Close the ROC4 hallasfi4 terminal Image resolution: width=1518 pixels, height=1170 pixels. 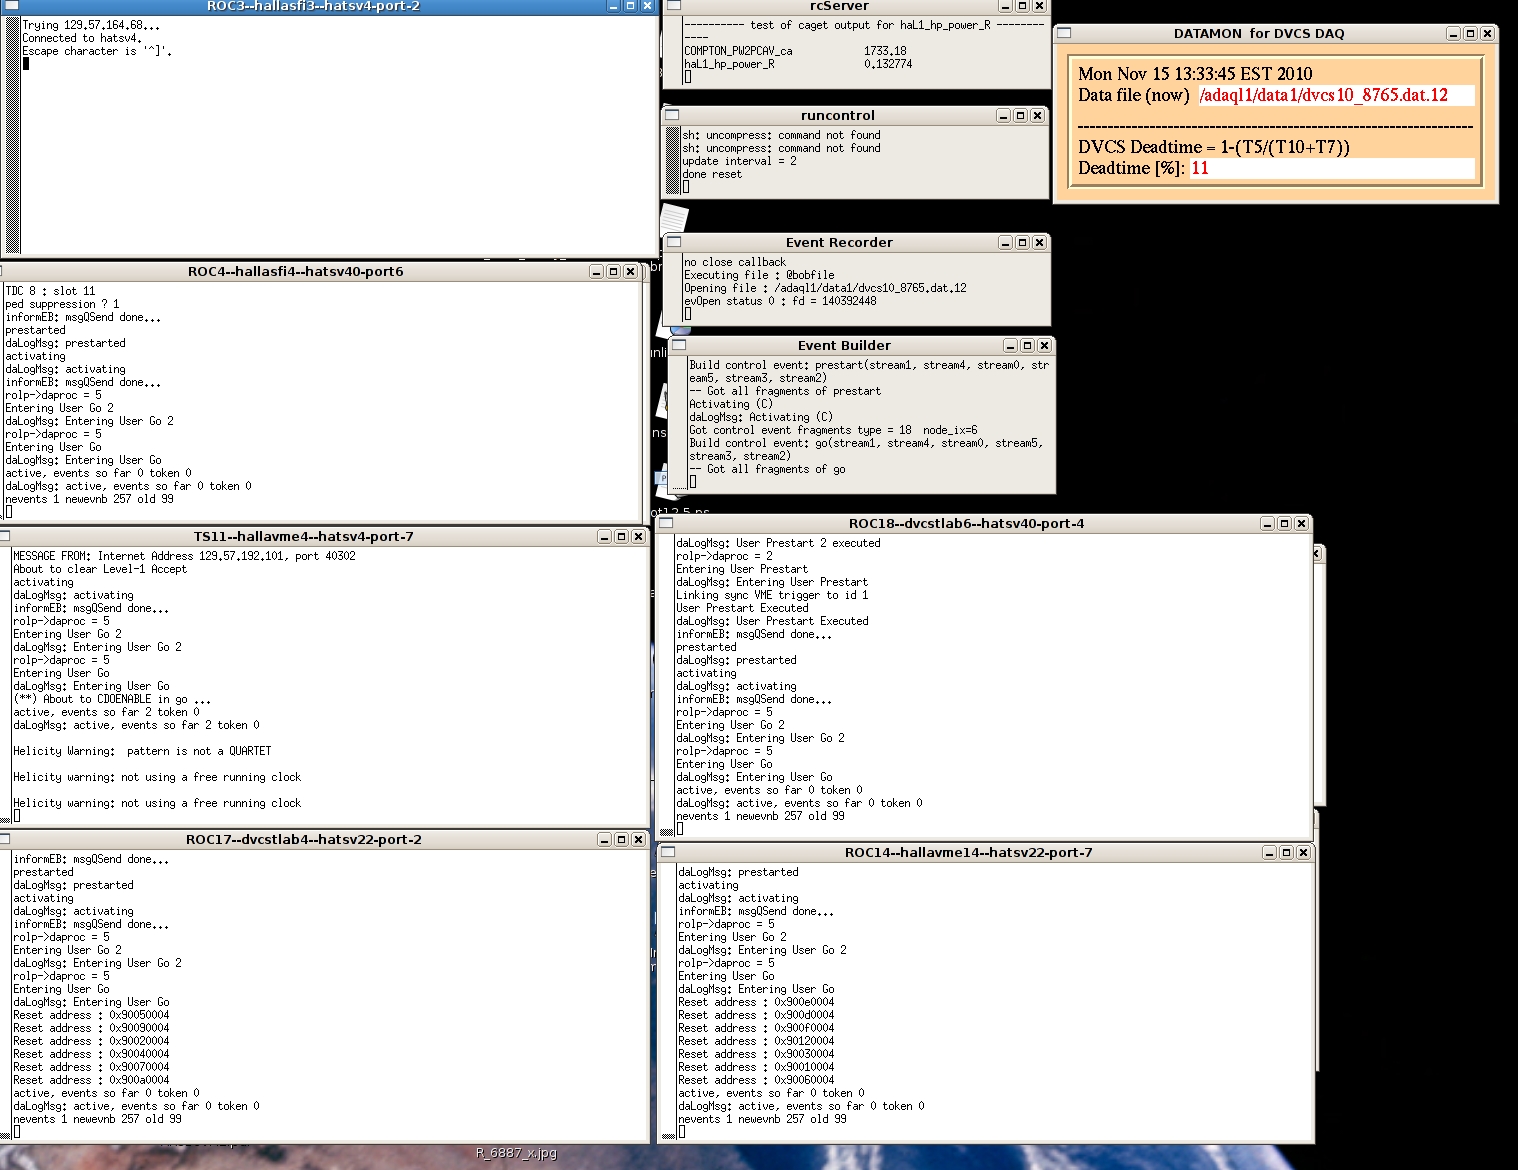pyautogui.click(x=630, y=271)
